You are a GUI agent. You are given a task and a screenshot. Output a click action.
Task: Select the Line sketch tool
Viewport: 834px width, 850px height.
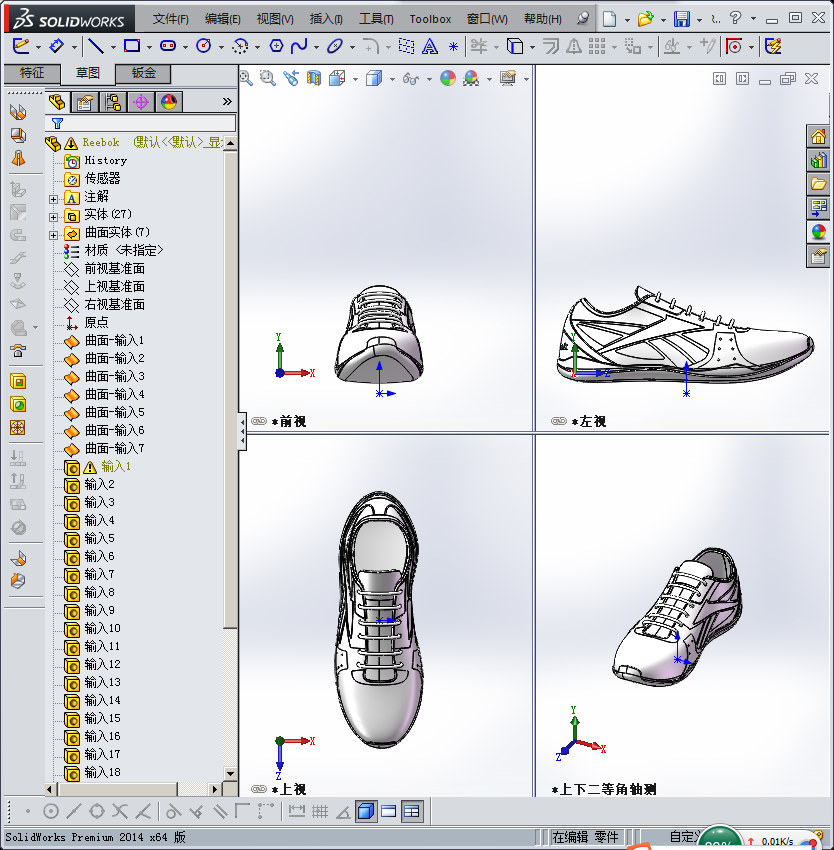coord(95,46)
